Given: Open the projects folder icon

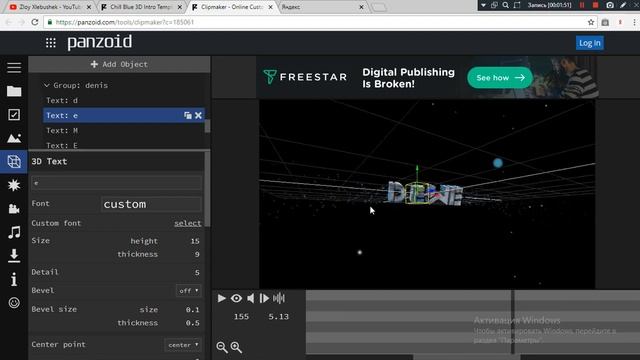Looking at the screenshot, I should pos(14,91).
